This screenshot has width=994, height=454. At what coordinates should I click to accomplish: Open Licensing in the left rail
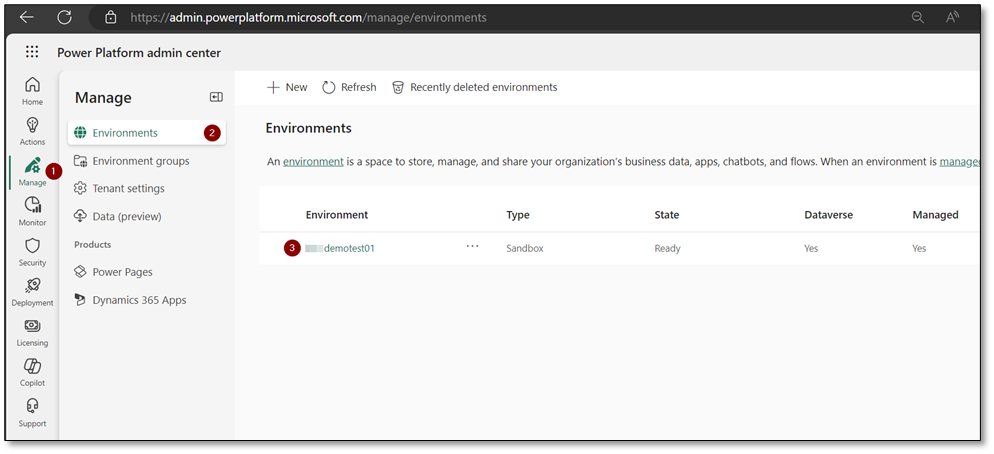[x=32, y=331]
